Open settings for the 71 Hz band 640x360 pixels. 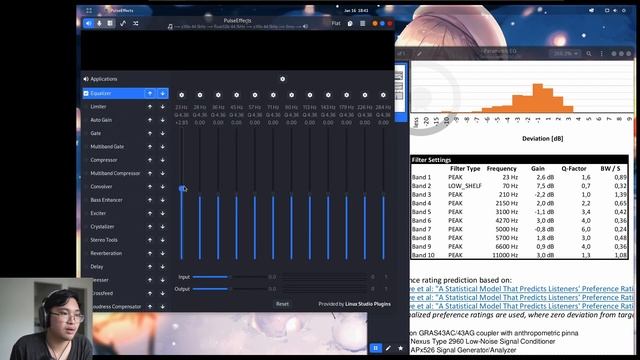pos(273,95)
